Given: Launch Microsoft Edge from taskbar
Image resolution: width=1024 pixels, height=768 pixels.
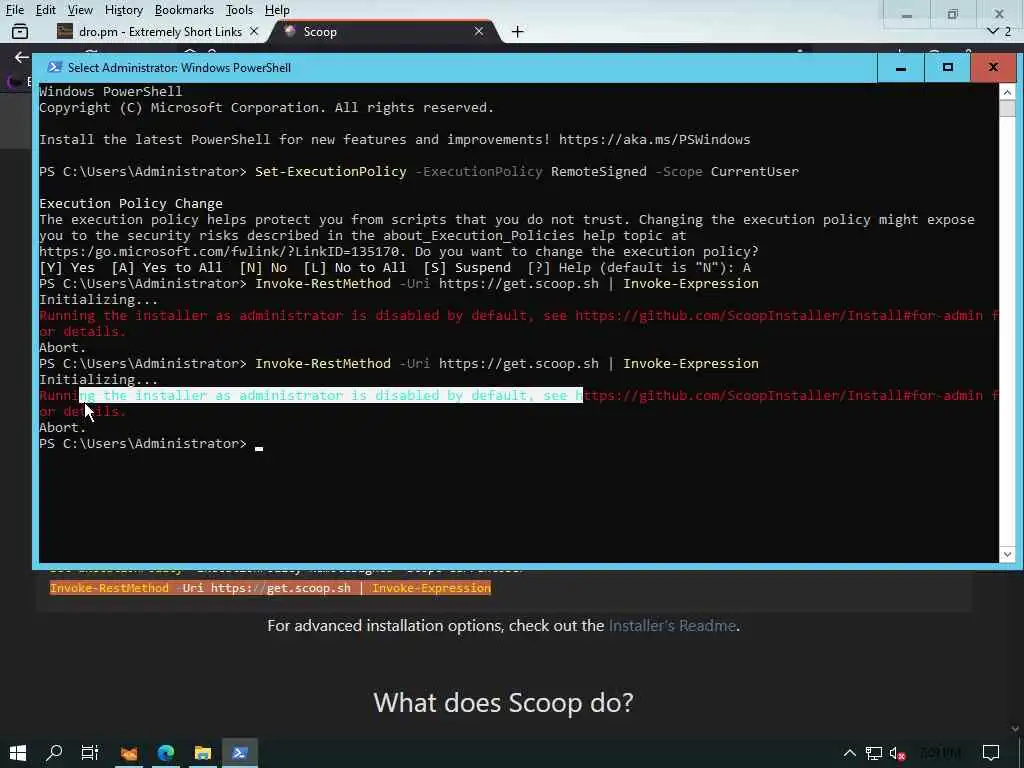Looking at the screenshot, I should tap(166, 753).
